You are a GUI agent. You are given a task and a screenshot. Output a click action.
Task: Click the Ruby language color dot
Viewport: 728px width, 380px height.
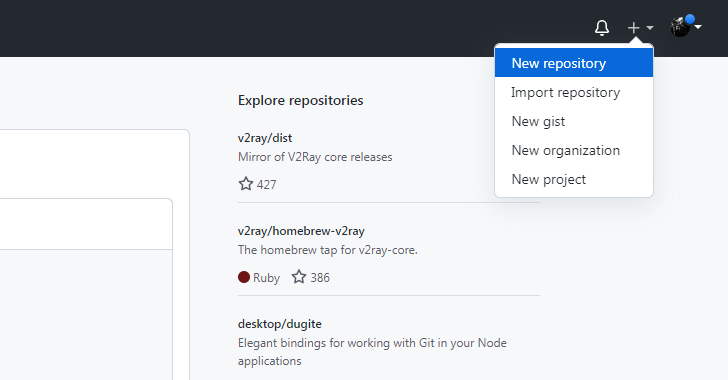(244, 277)
